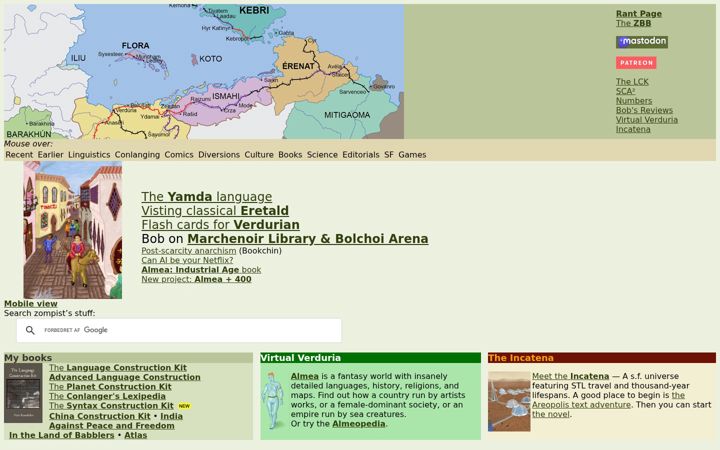Open In the Land of Babblers link
Screen dimensions: 720x450
62,435
